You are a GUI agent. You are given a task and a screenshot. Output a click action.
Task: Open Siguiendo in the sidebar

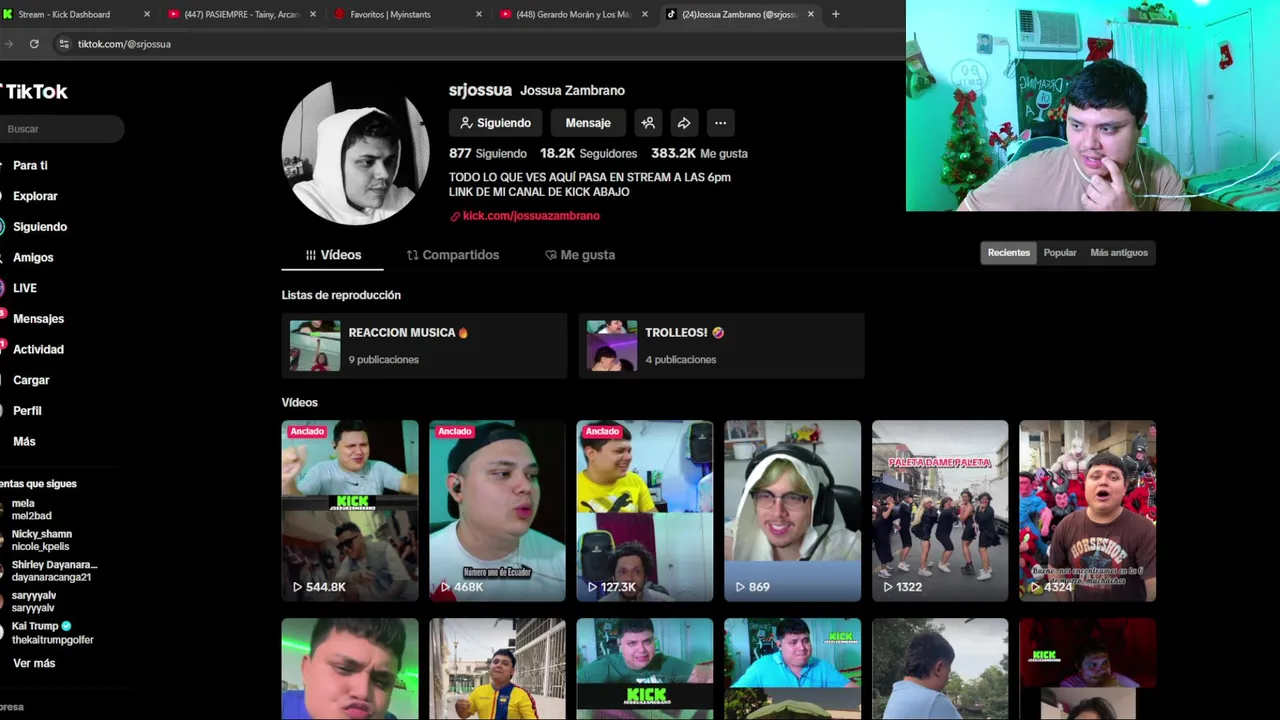coord(40,227)
